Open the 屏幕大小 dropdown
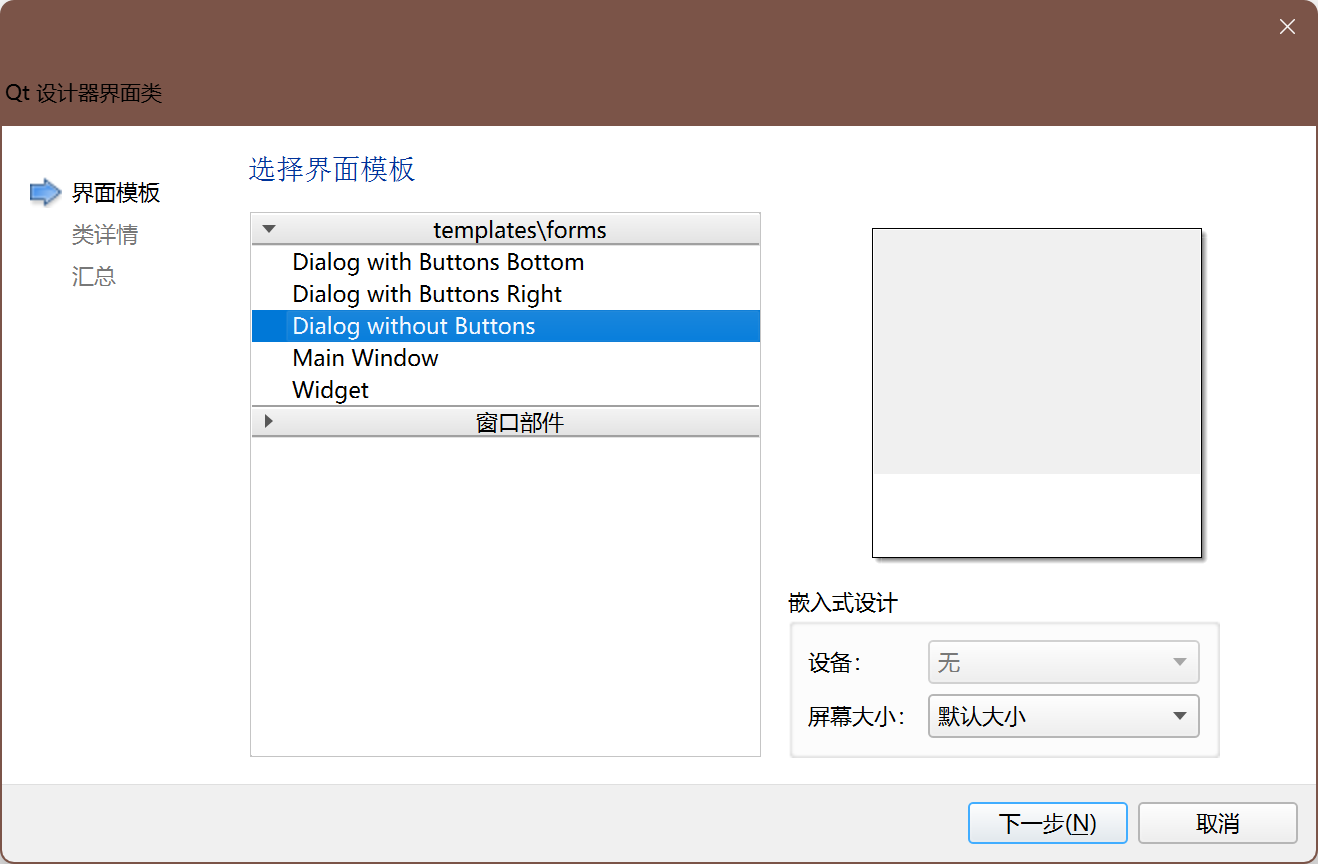 tap(1064, 716)
